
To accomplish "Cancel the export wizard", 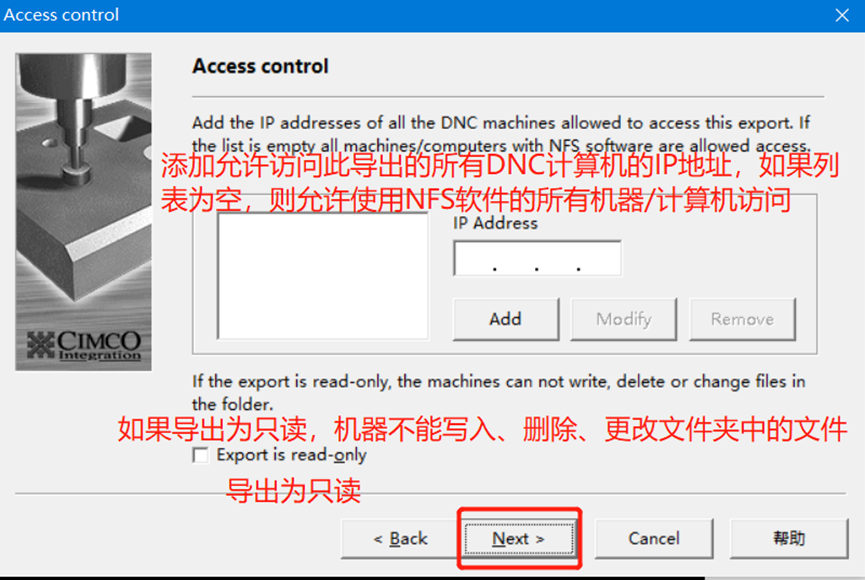I will (x=654, y=539).
